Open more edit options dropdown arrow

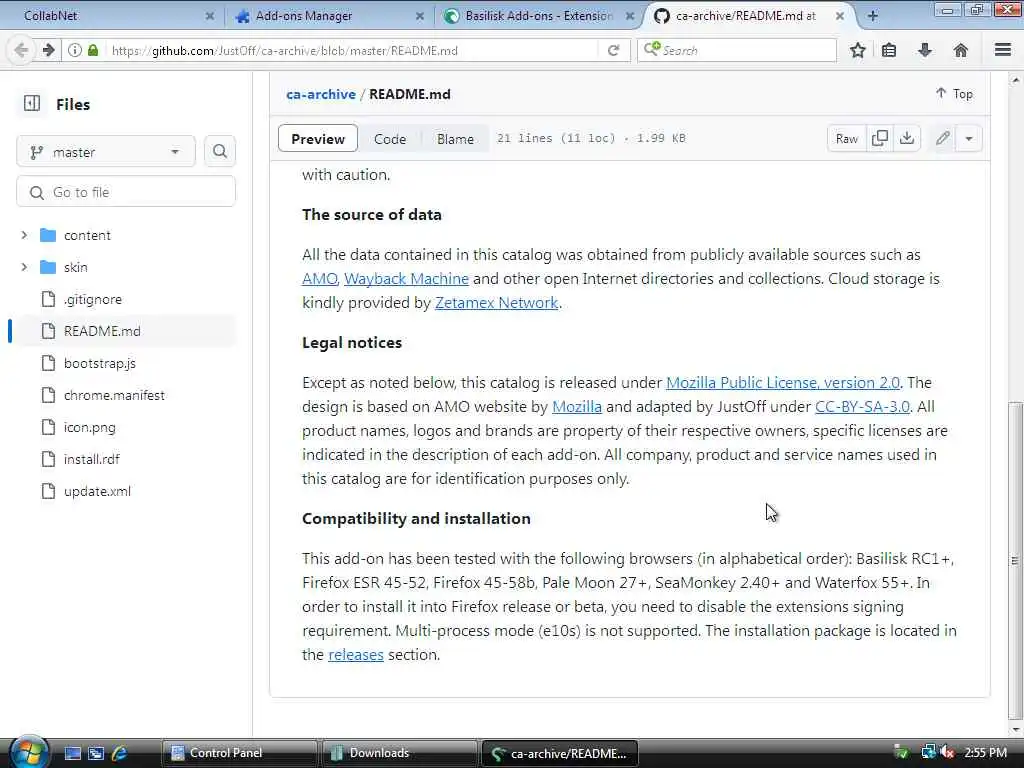[x=968, y=138]
